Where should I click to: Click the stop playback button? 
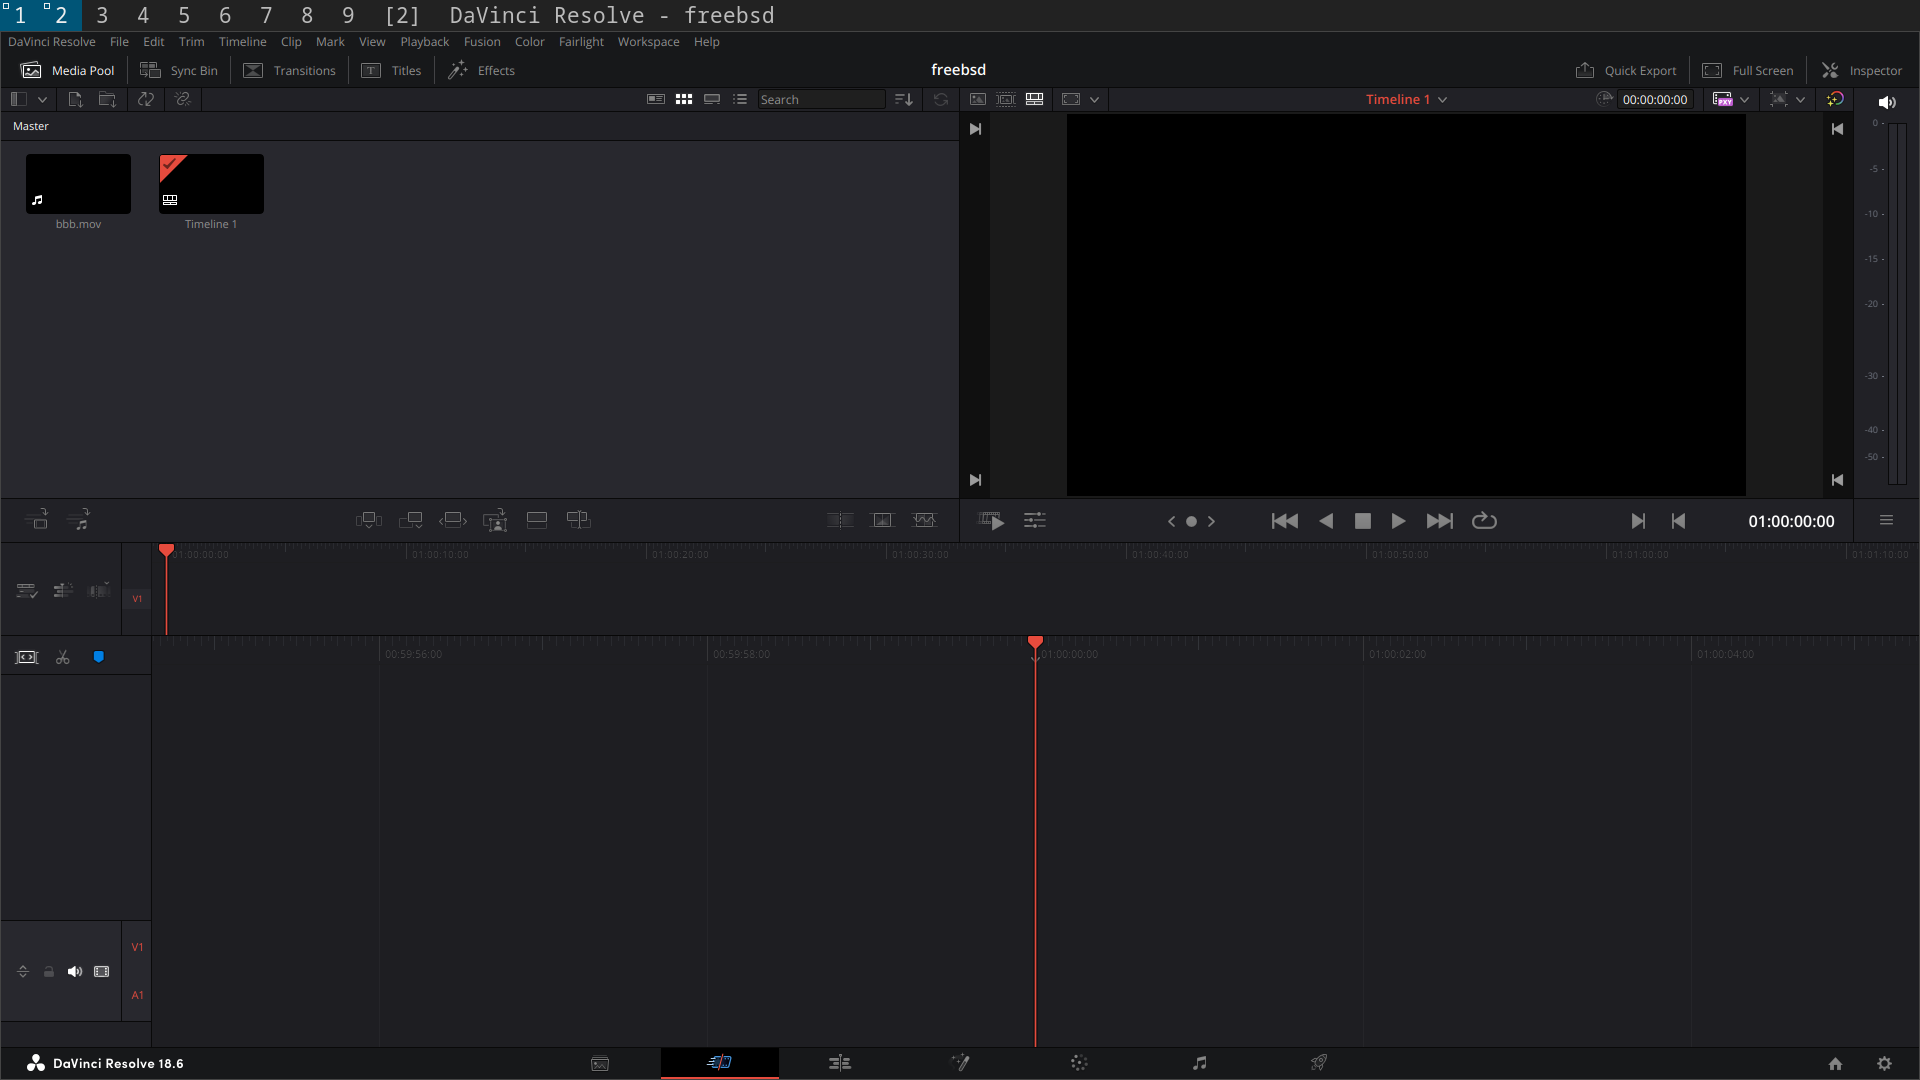(1362, 521)
